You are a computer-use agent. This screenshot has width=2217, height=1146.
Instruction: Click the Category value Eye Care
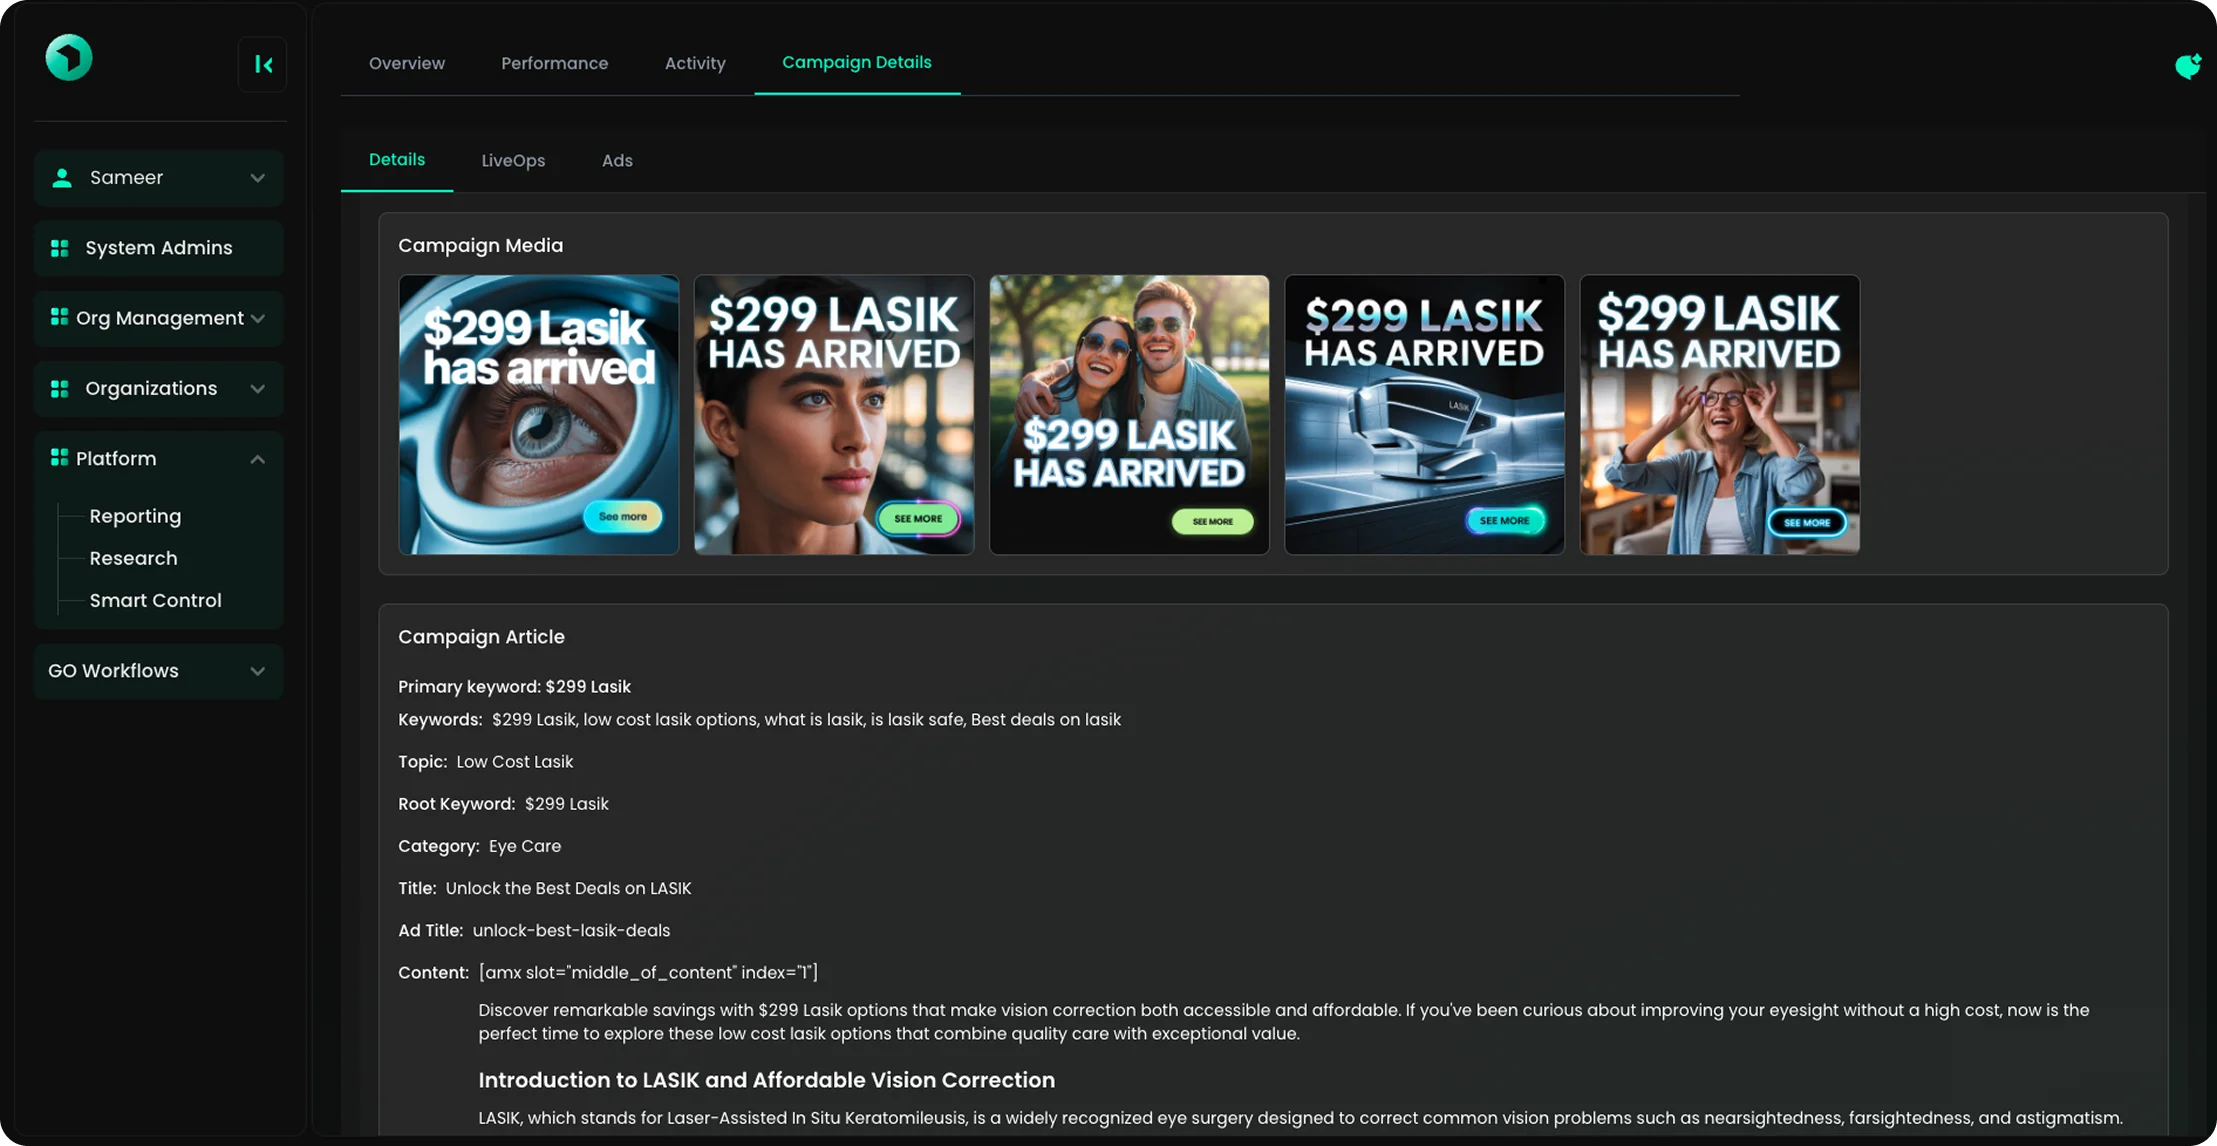(x=525, y=846)
